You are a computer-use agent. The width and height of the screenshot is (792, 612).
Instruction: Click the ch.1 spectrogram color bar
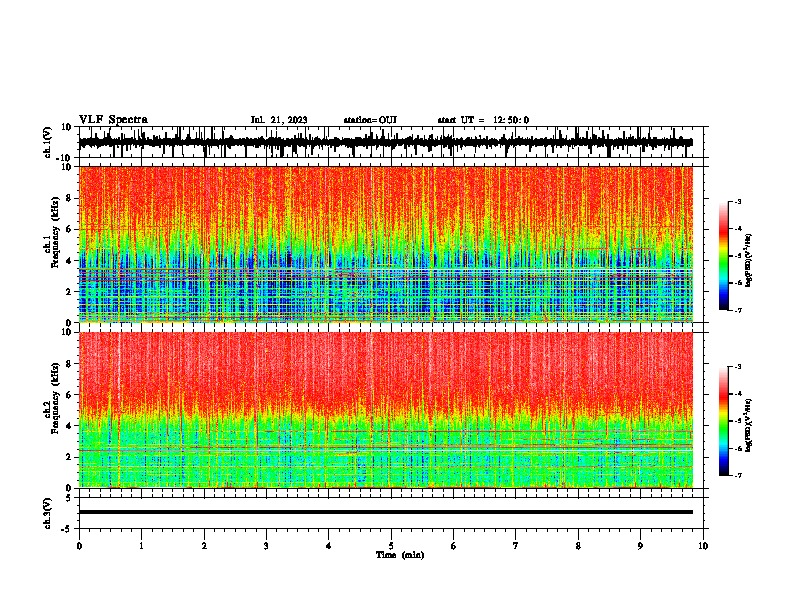click(724, 256)
